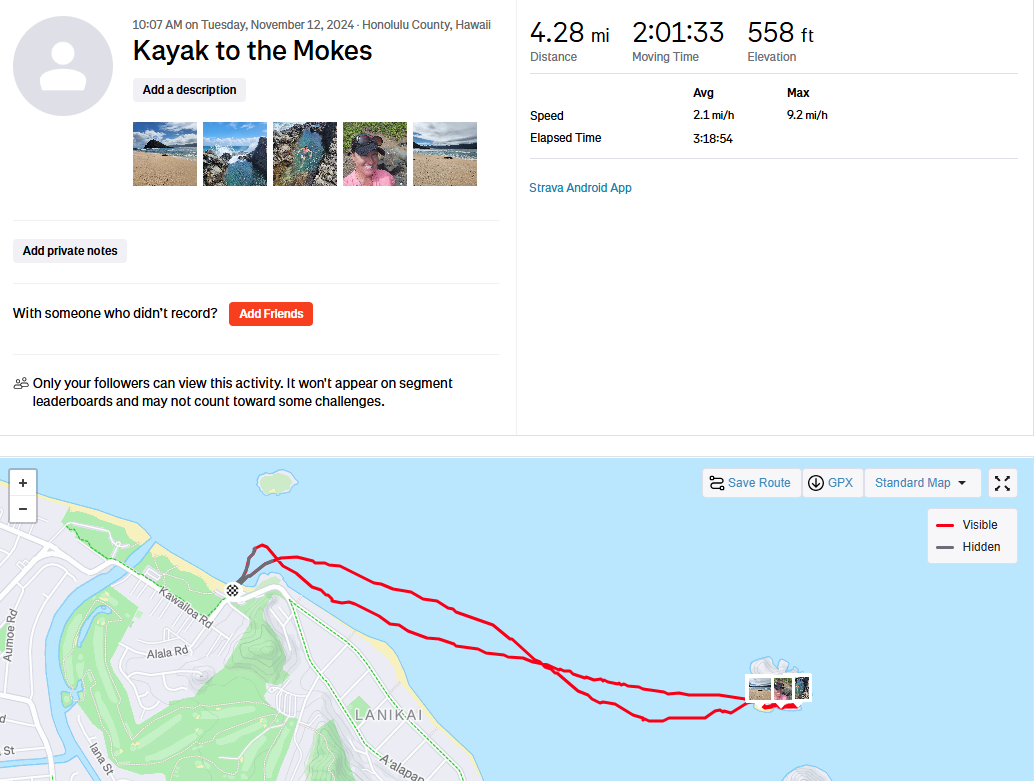Open the Standard Map dropdown

pos(921,483)
